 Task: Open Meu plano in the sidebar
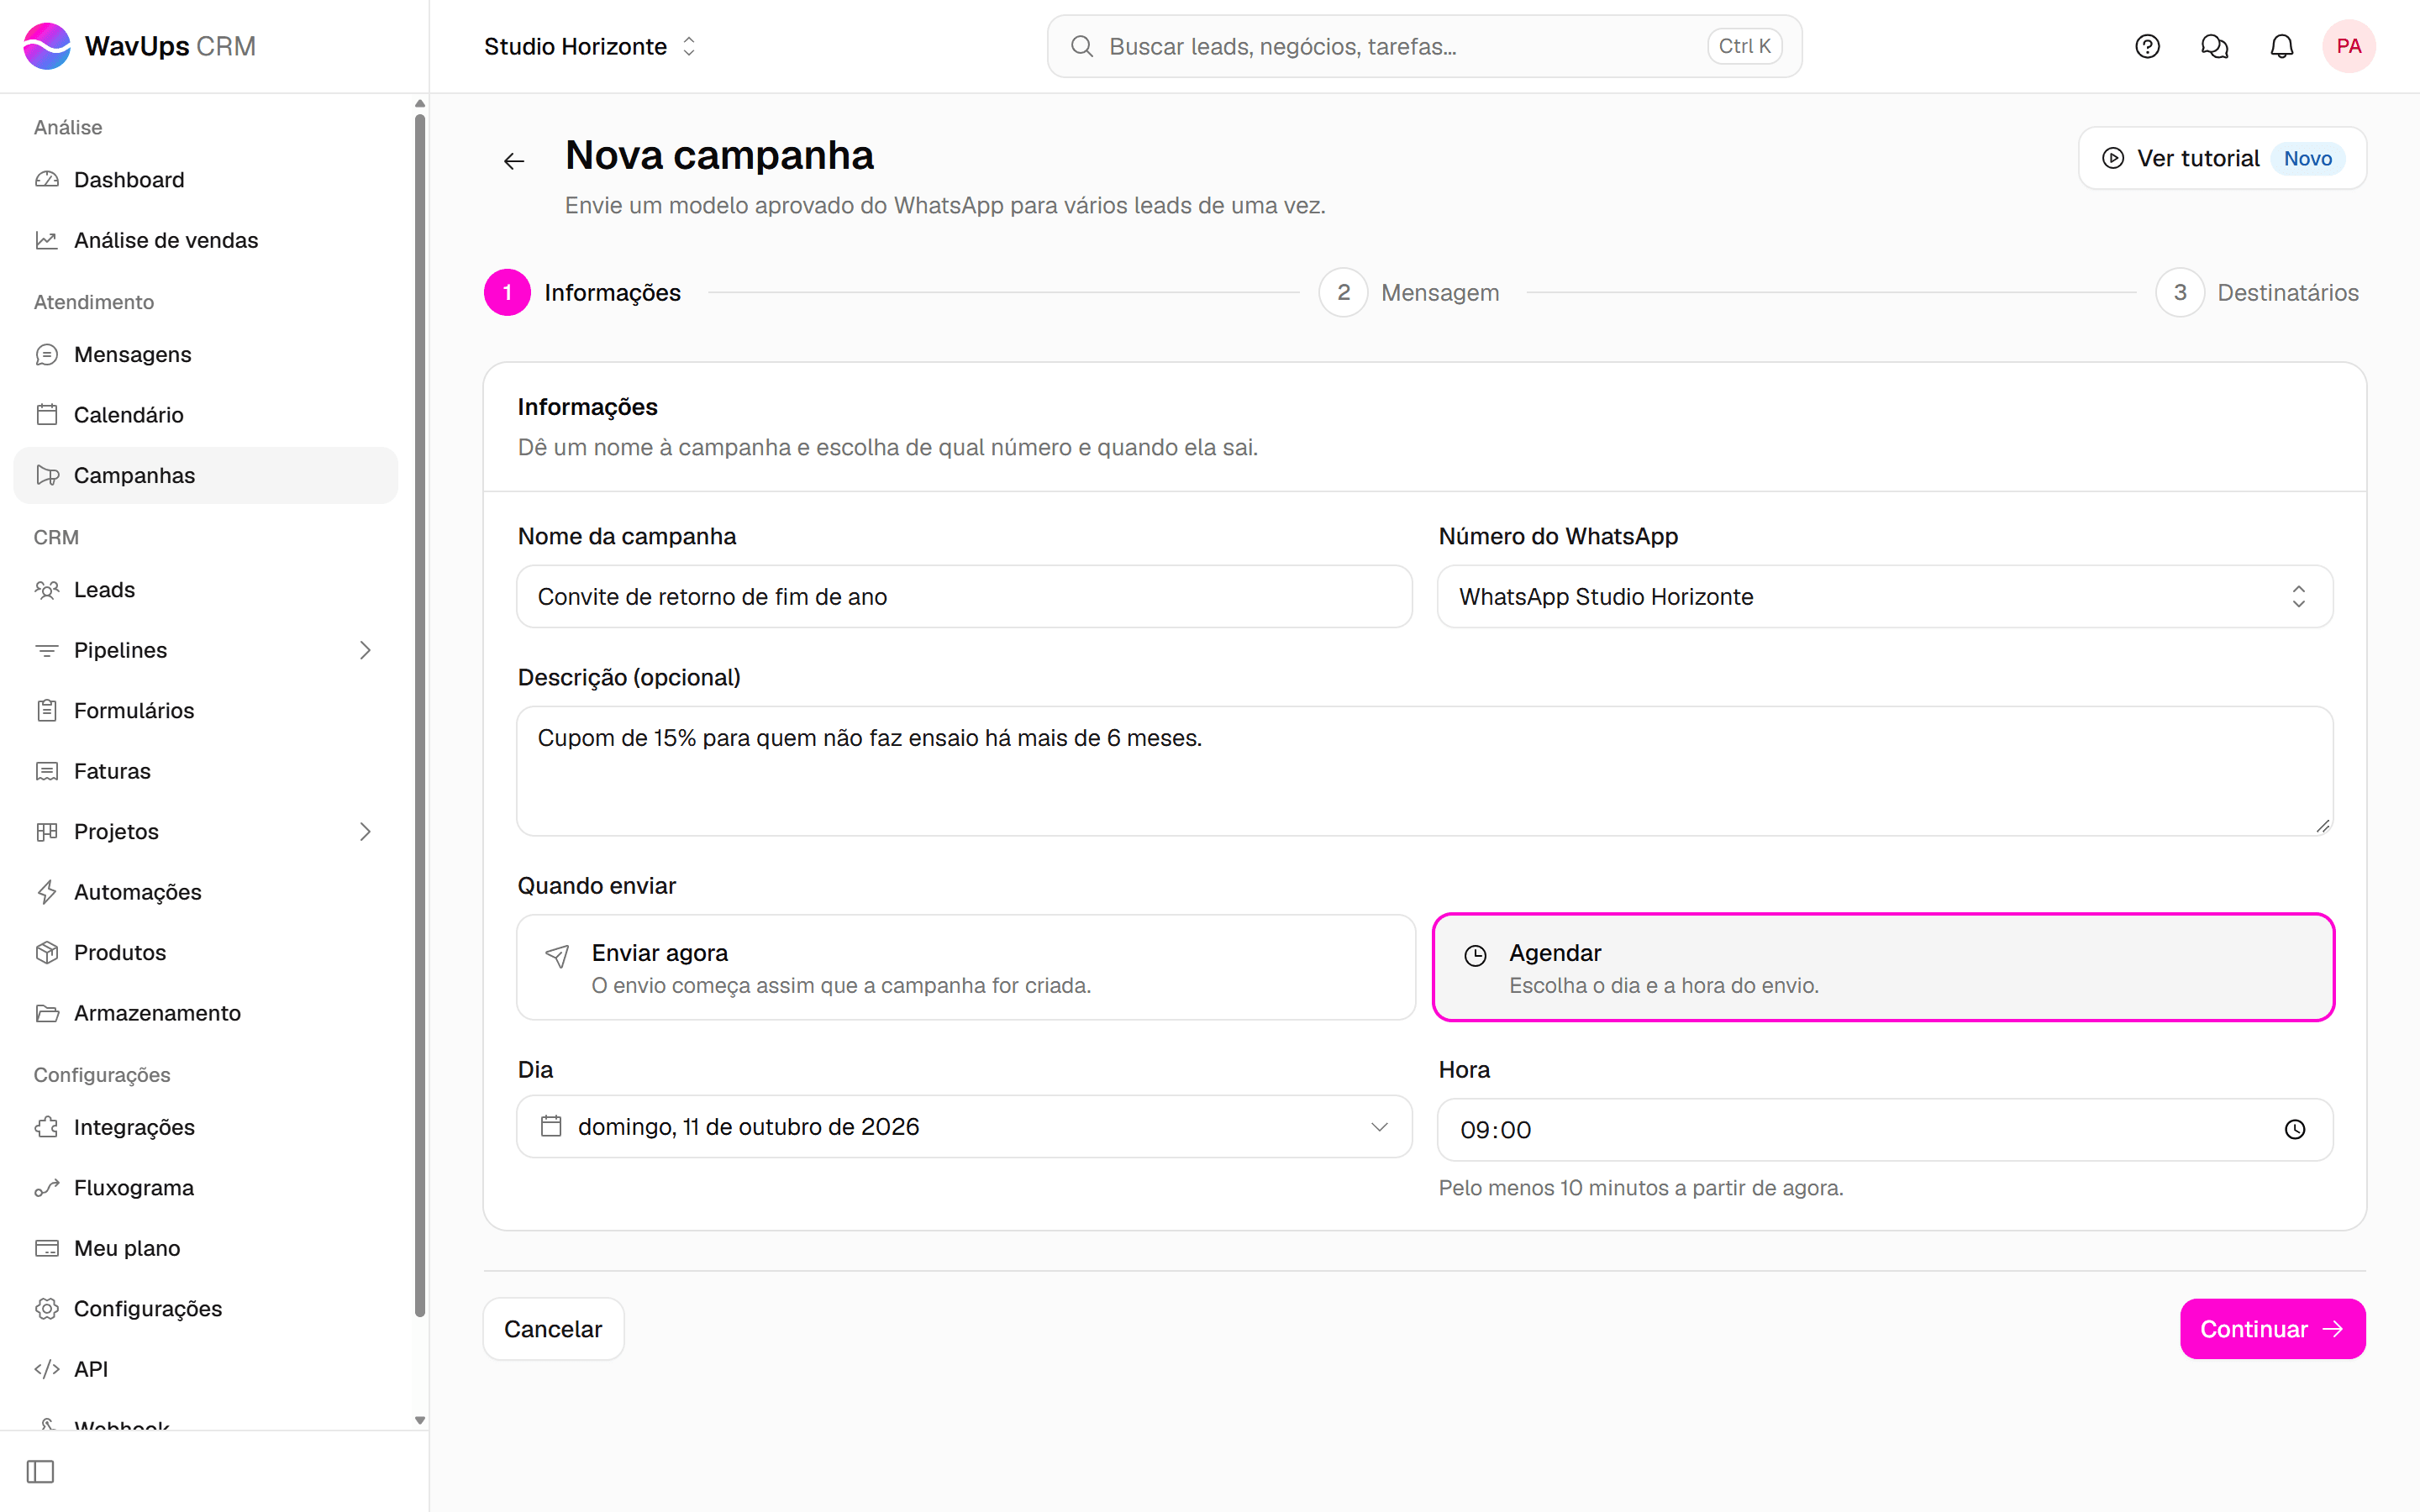click(x=206, y=1248)
